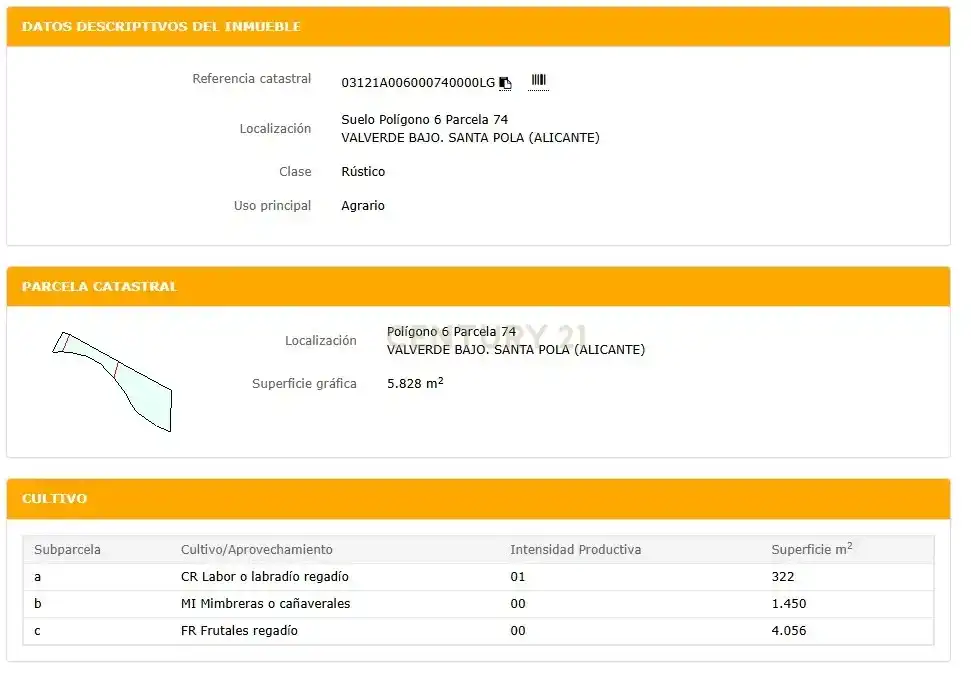The image size is (971, 673).
Task: Click the '5.828 m²' graphic surface value
Action: pos(415,383)
